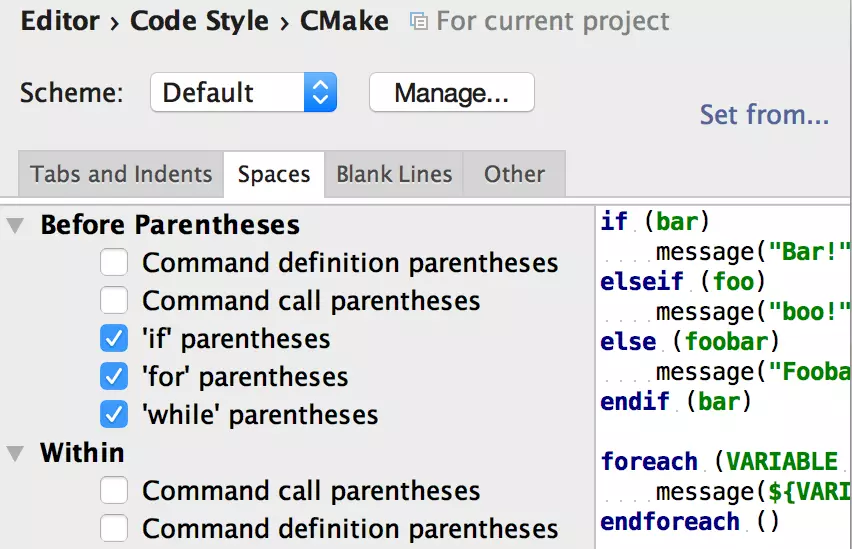Select the 'Before Parentheses' group heading
This screenshot has width=852, height=549.
pyautogui.click(x=170, y=225)
